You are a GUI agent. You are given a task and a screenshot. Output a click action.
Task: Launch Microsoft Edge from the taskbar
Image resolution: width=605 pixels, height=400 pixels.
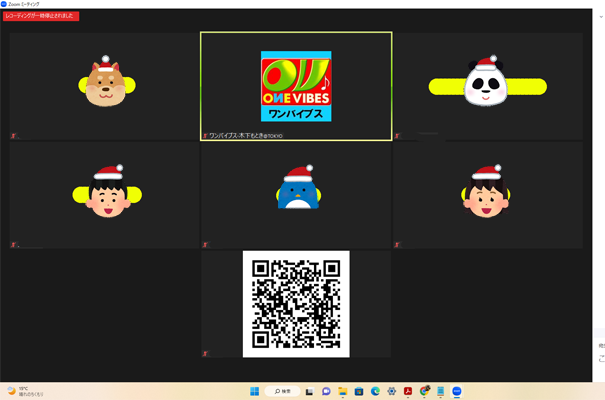click(x=375, y=391)
